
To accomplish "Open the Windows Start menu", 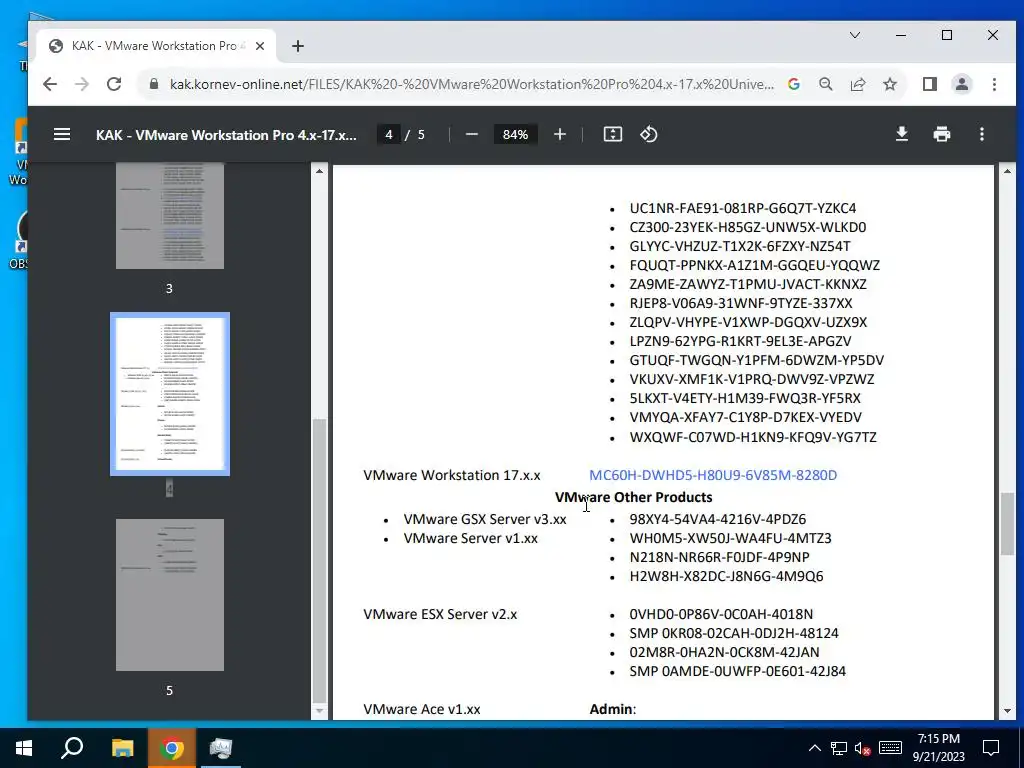I will [24, 748].
